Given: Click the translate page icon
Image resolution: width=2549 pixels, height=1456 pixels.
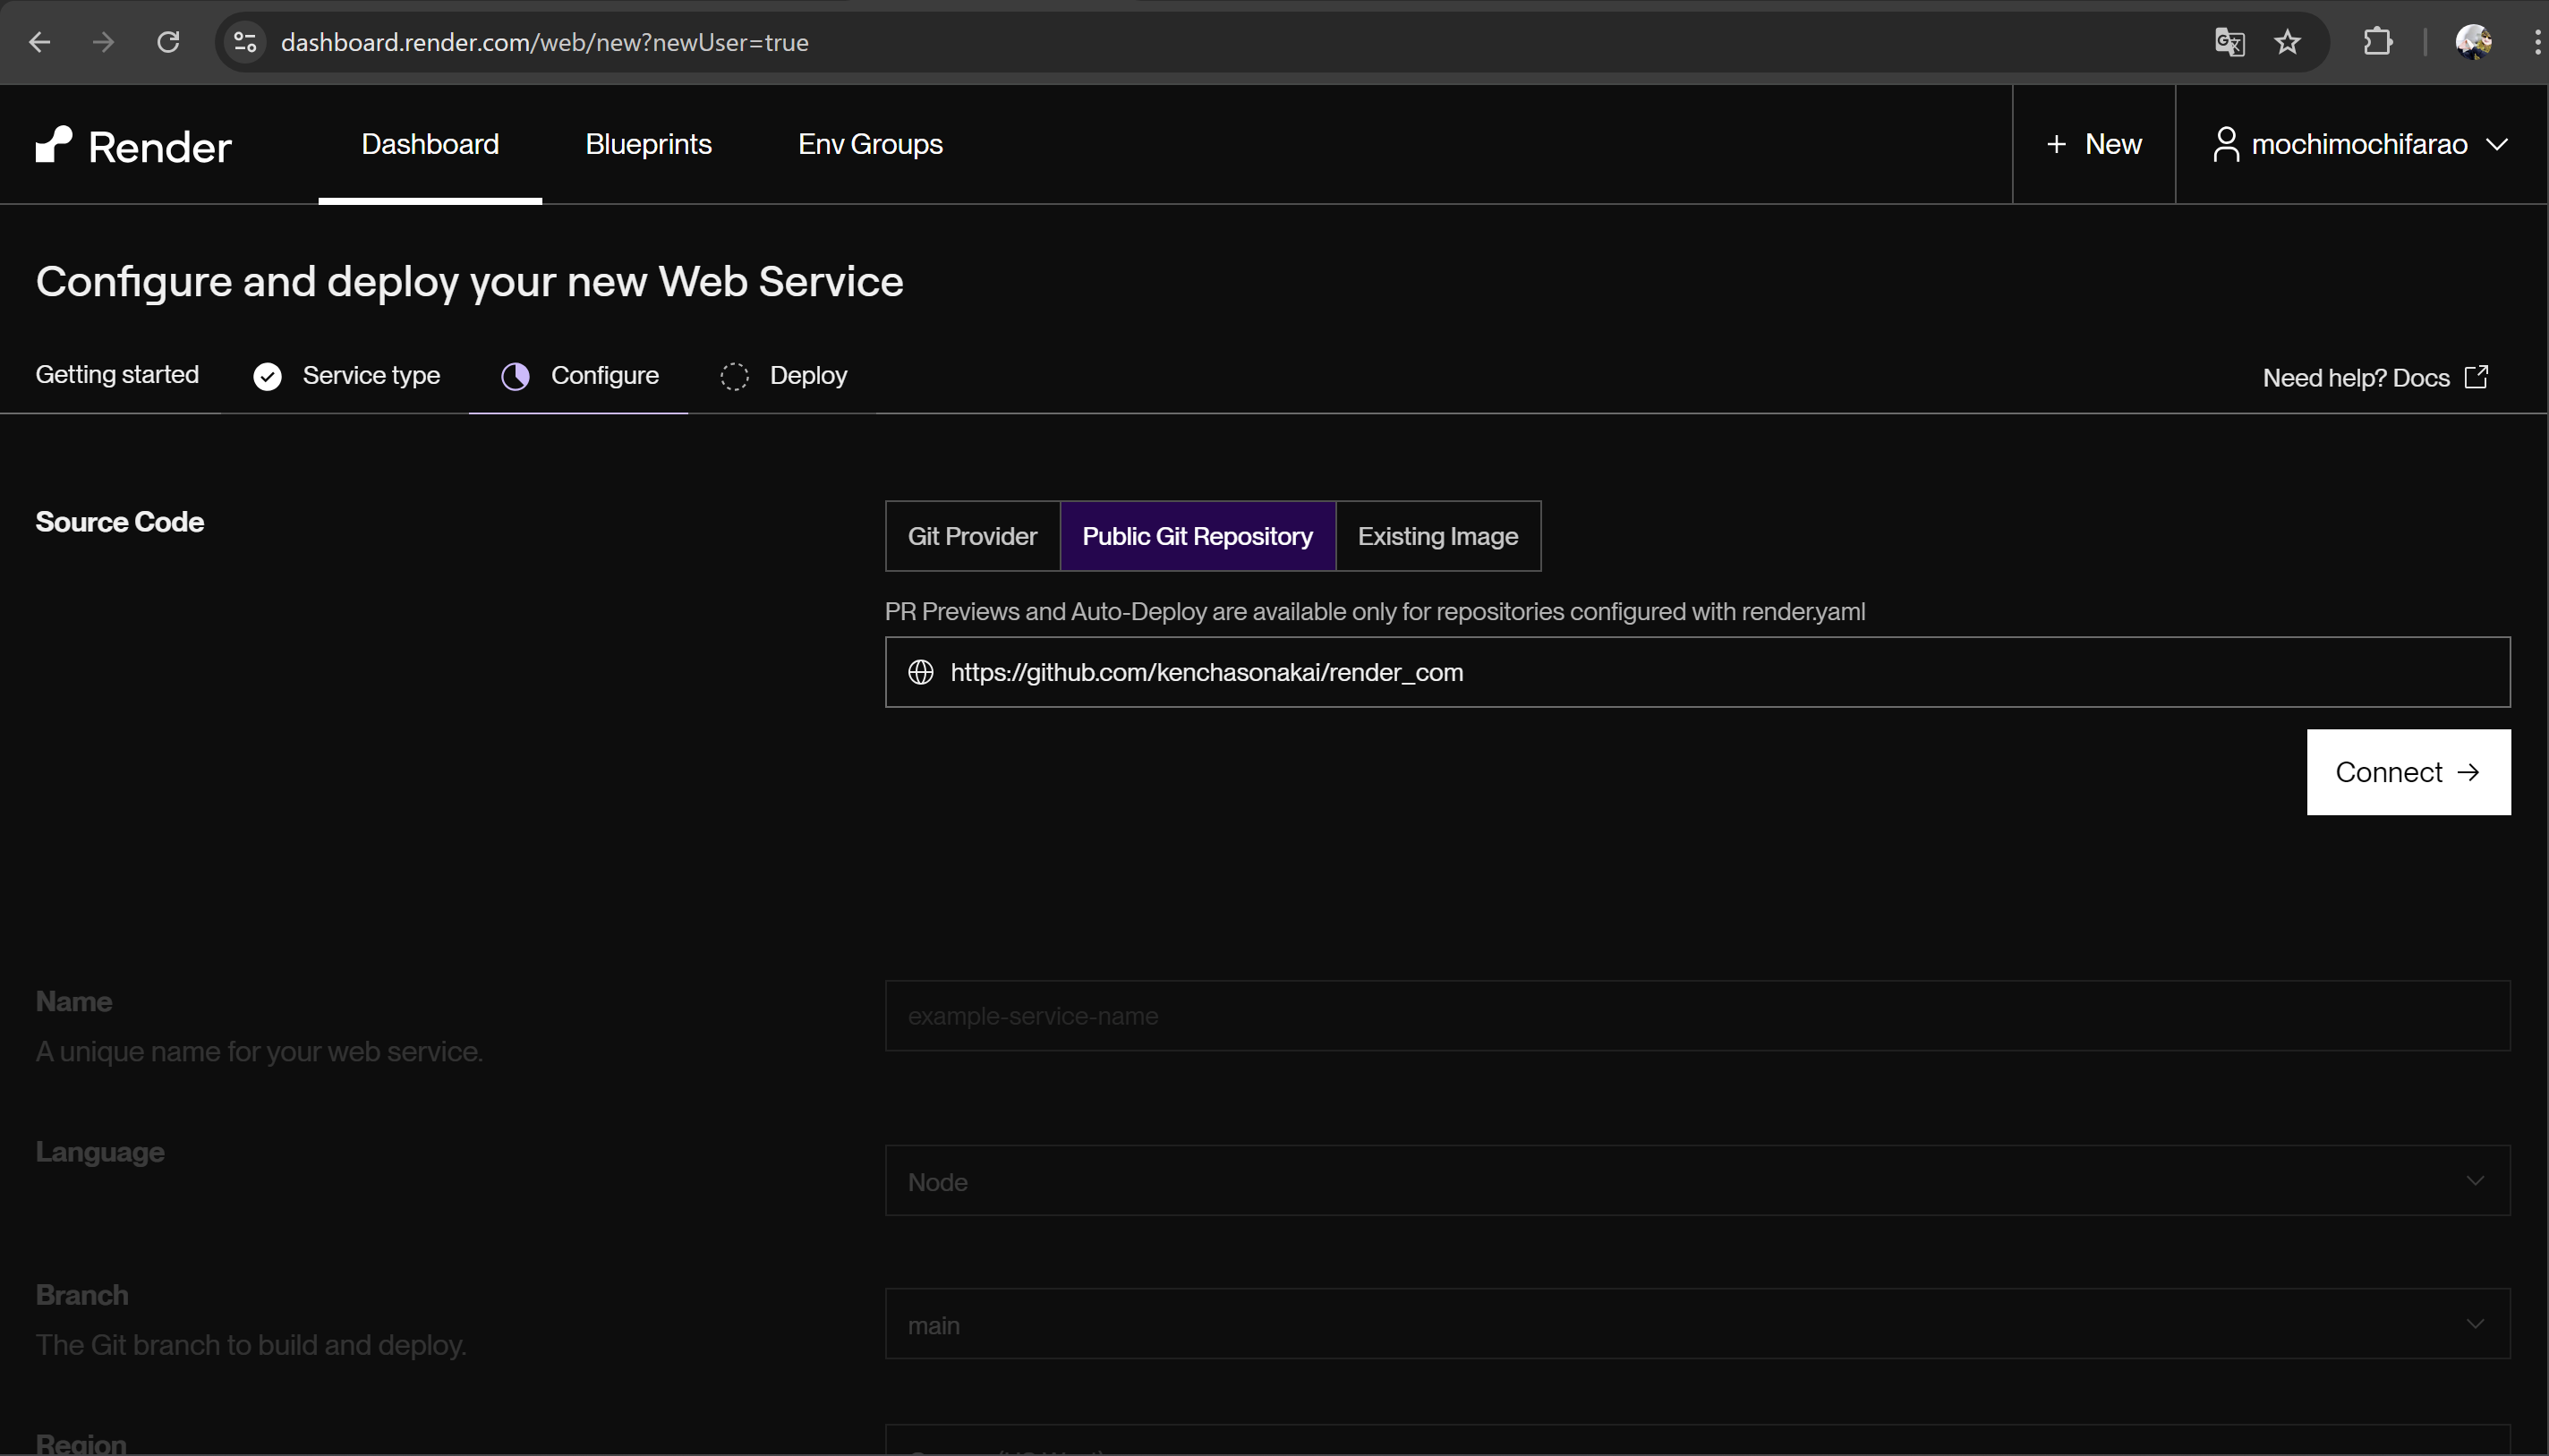Looking at the screenshot, I should coord(2229,42).
